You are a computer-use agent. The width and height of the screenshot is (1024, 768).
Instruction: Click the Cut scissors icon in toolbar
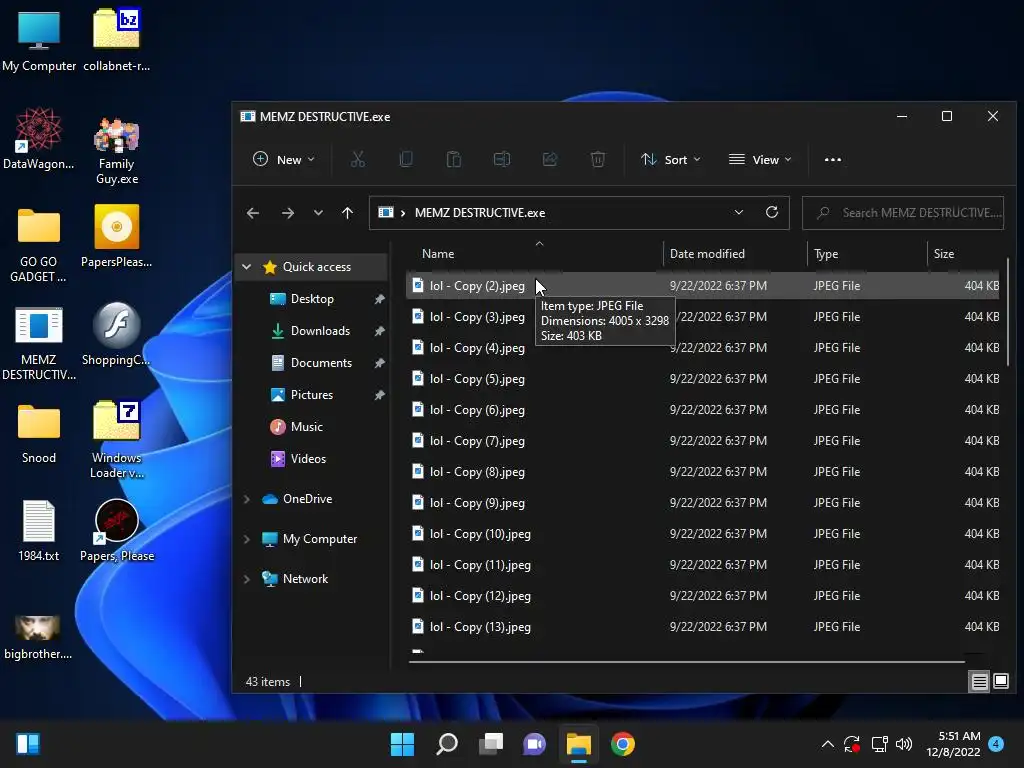(x=358, y=159)
